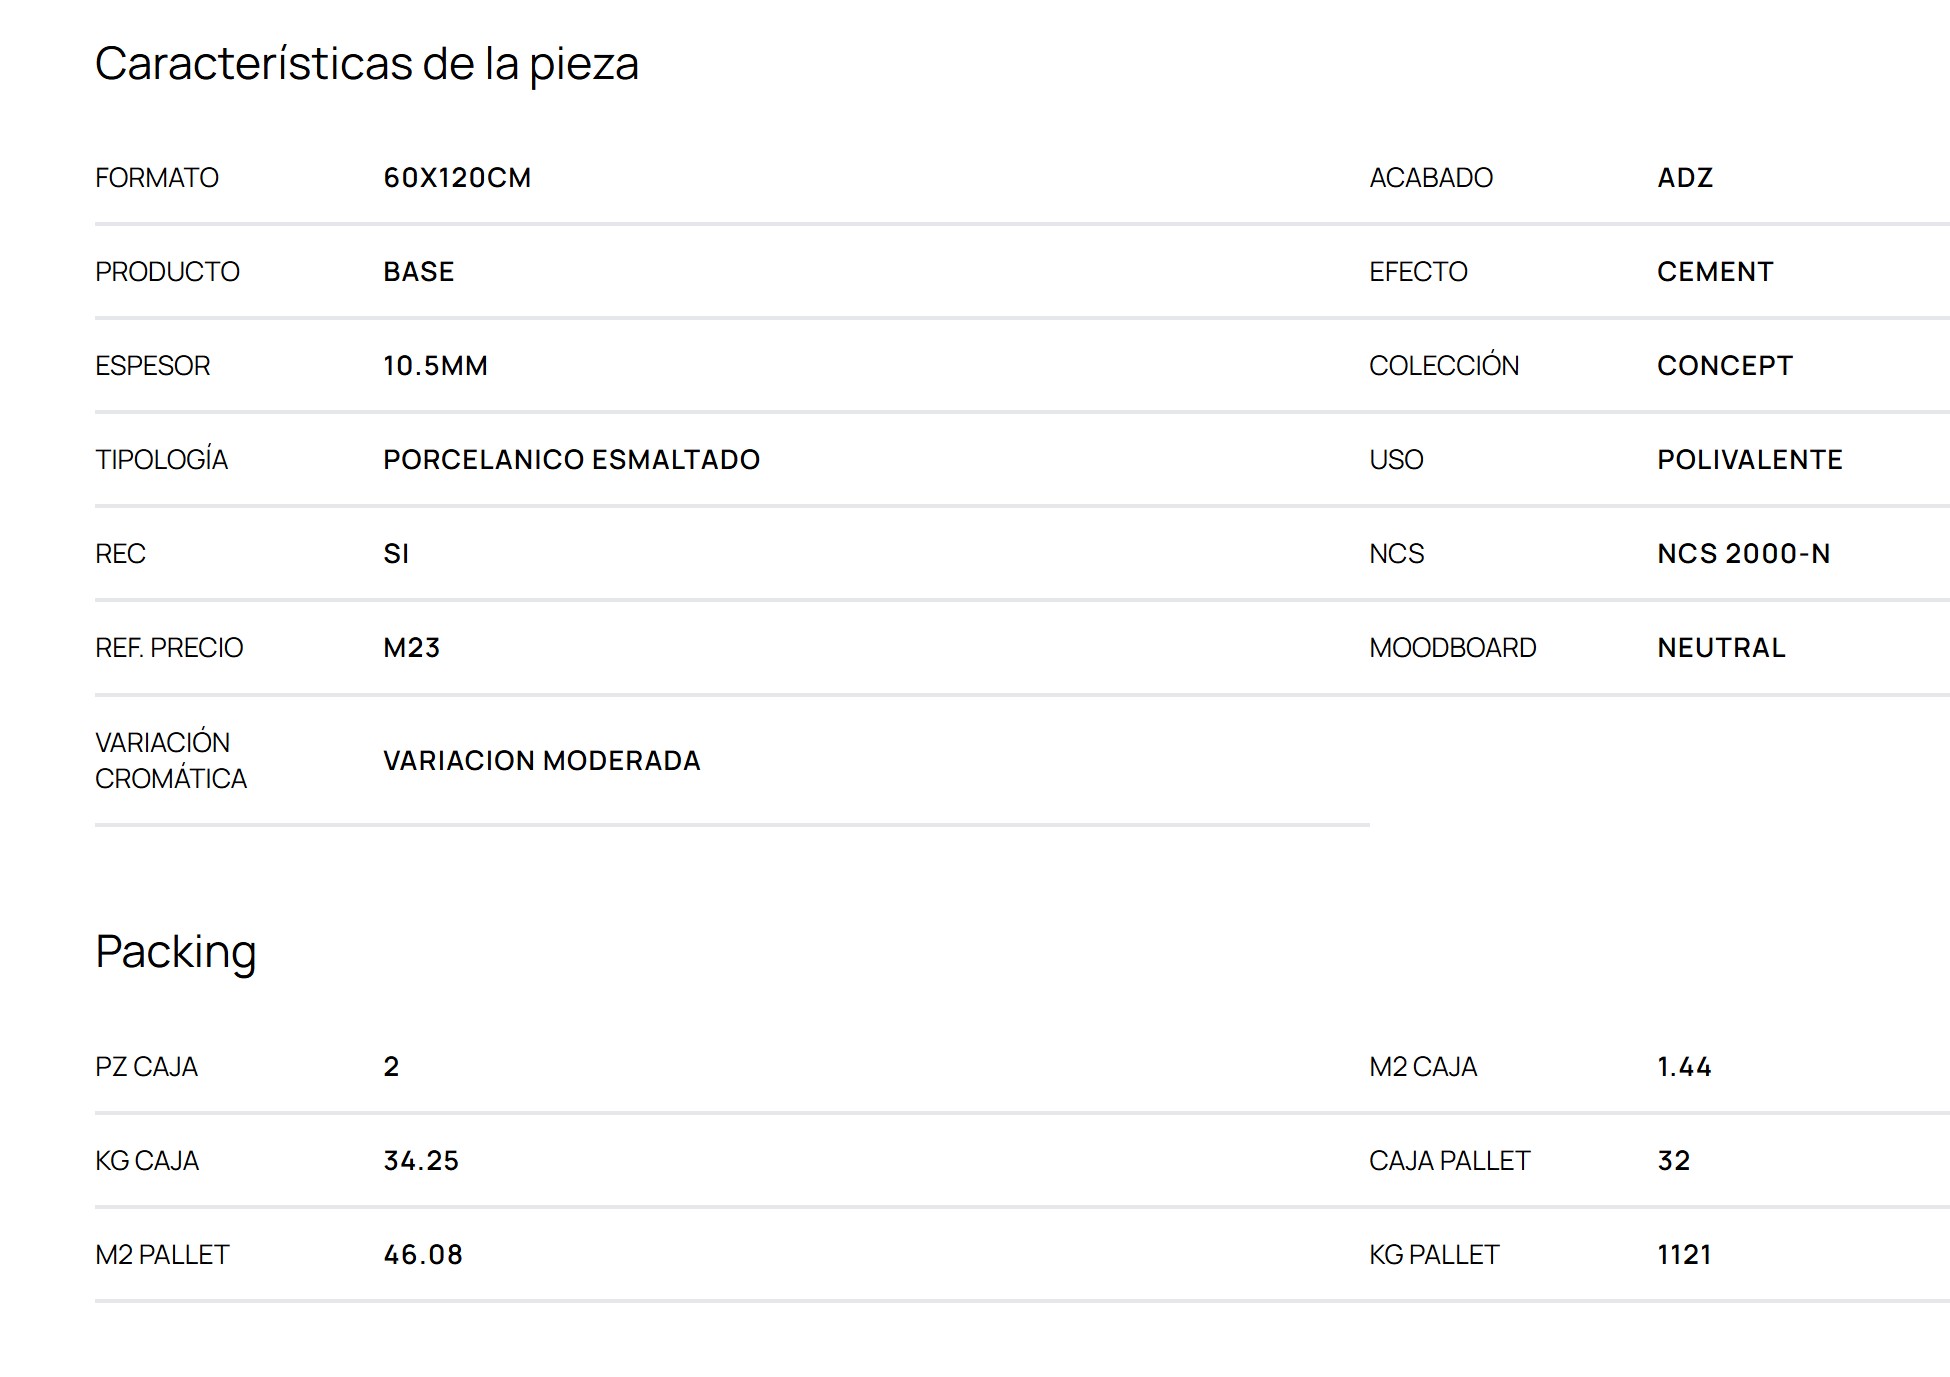Select the M23 price reference

pyautogui.click(x=411, y=648)
